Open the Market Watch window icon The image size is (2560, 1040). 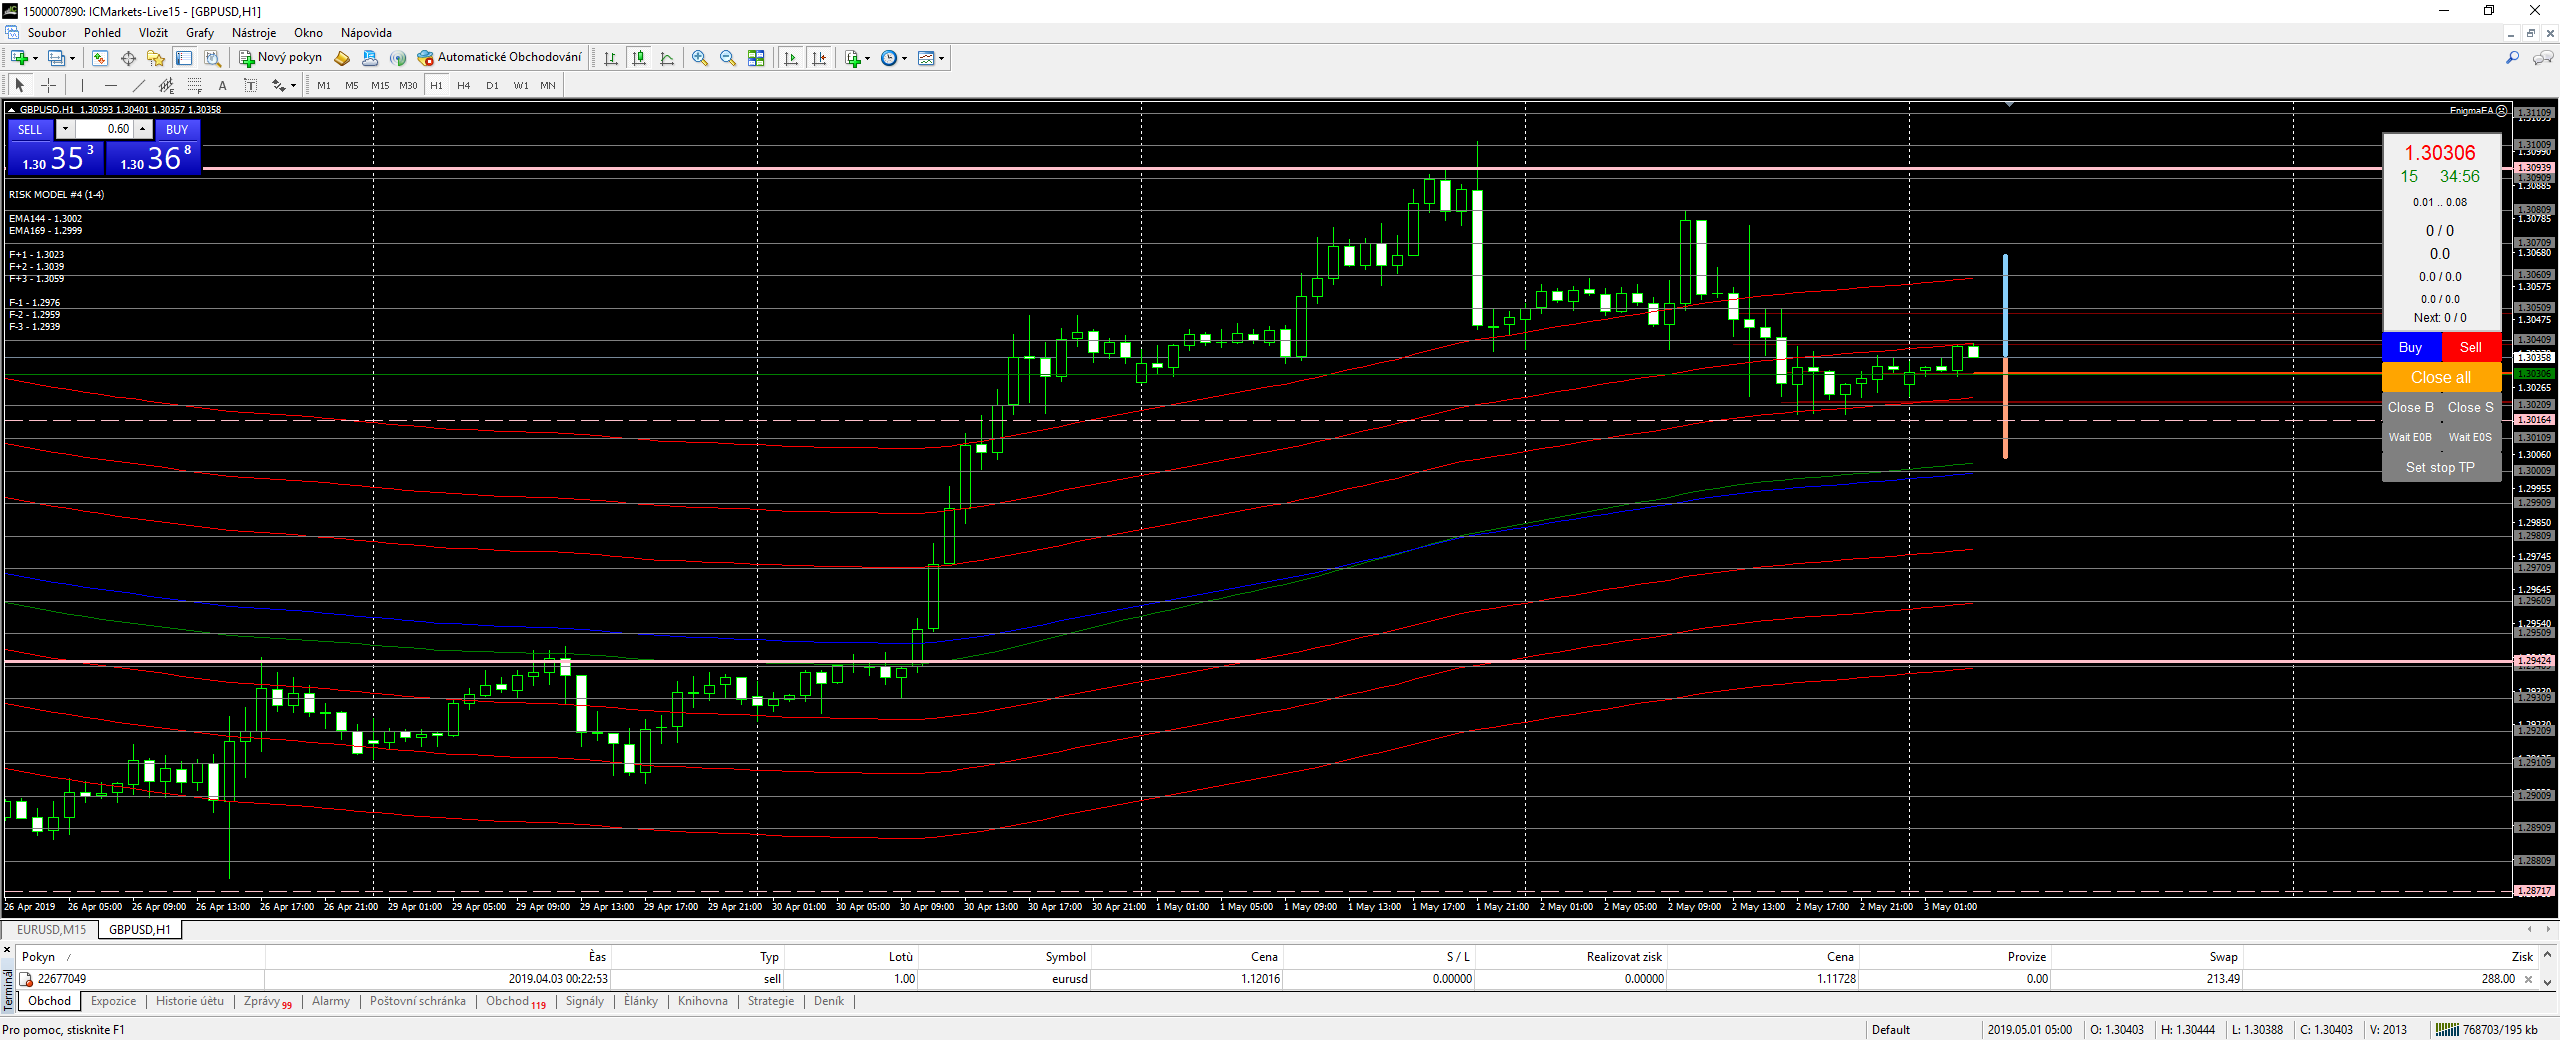100,58
